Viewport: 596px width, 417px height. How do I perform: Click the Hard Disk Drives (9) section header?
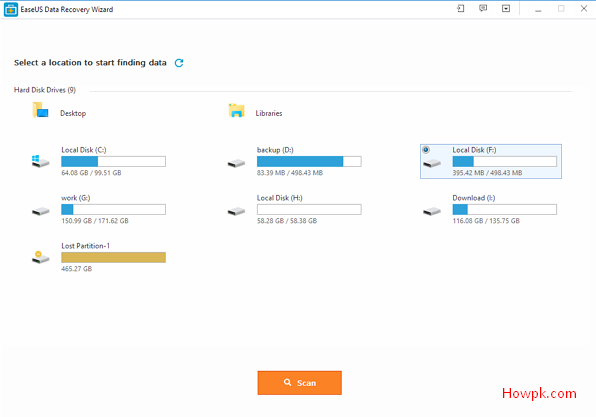[x=45, y=90]
